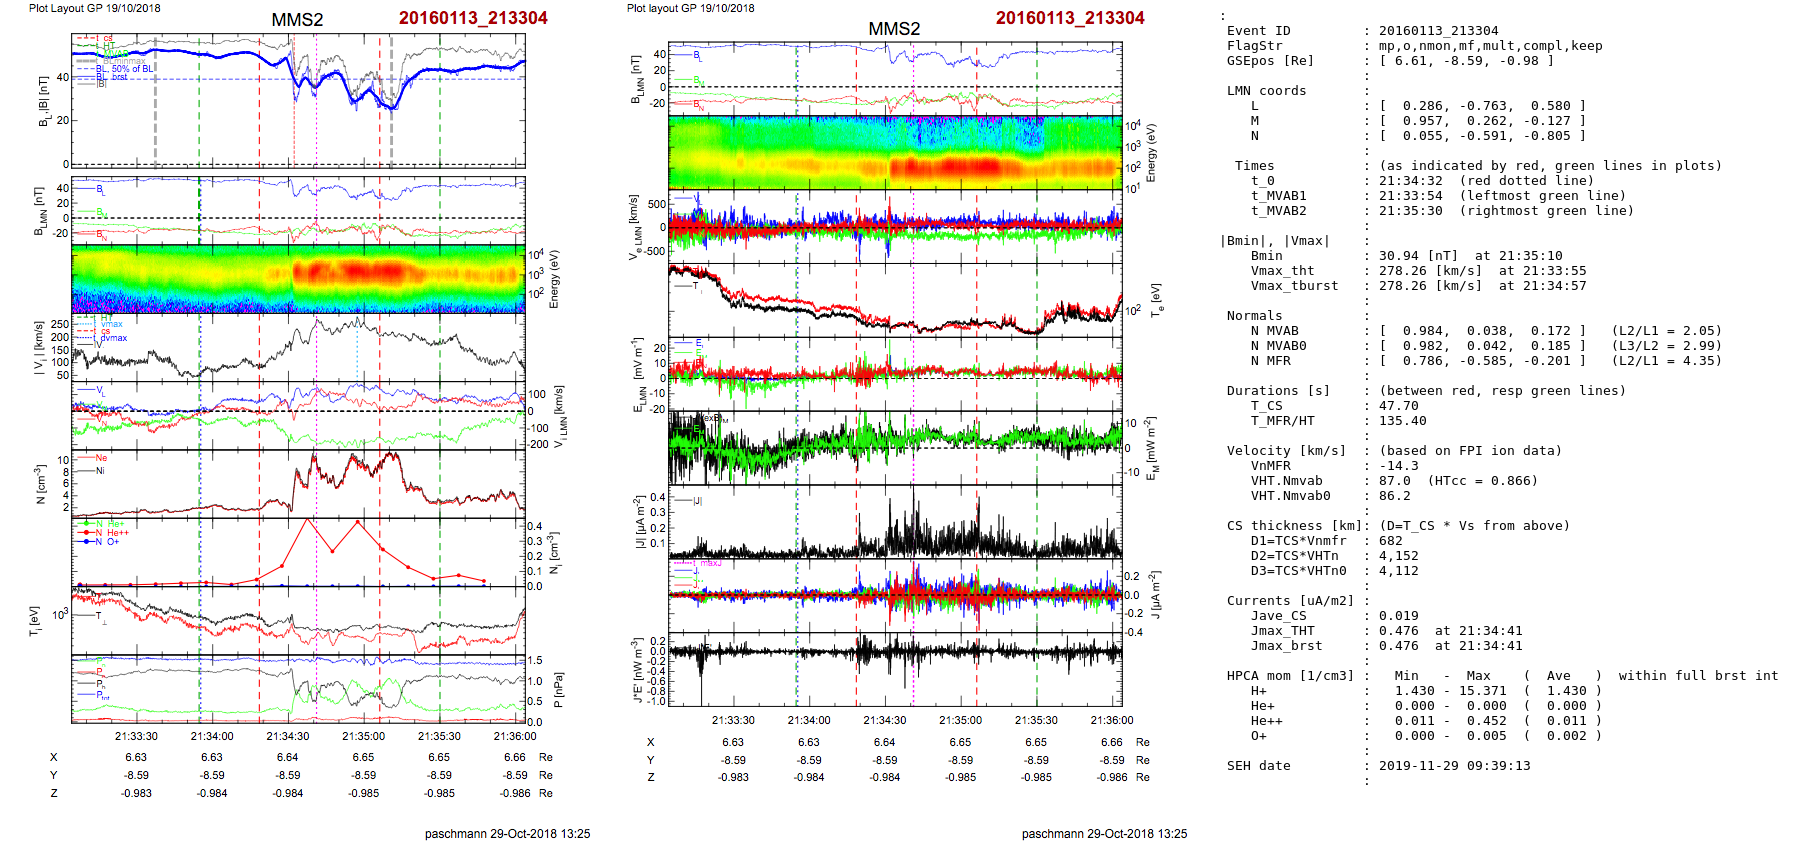Click the "t_MVAB1" label
The width and height of the screenshot is (1804, 841).
[1278, 196]
